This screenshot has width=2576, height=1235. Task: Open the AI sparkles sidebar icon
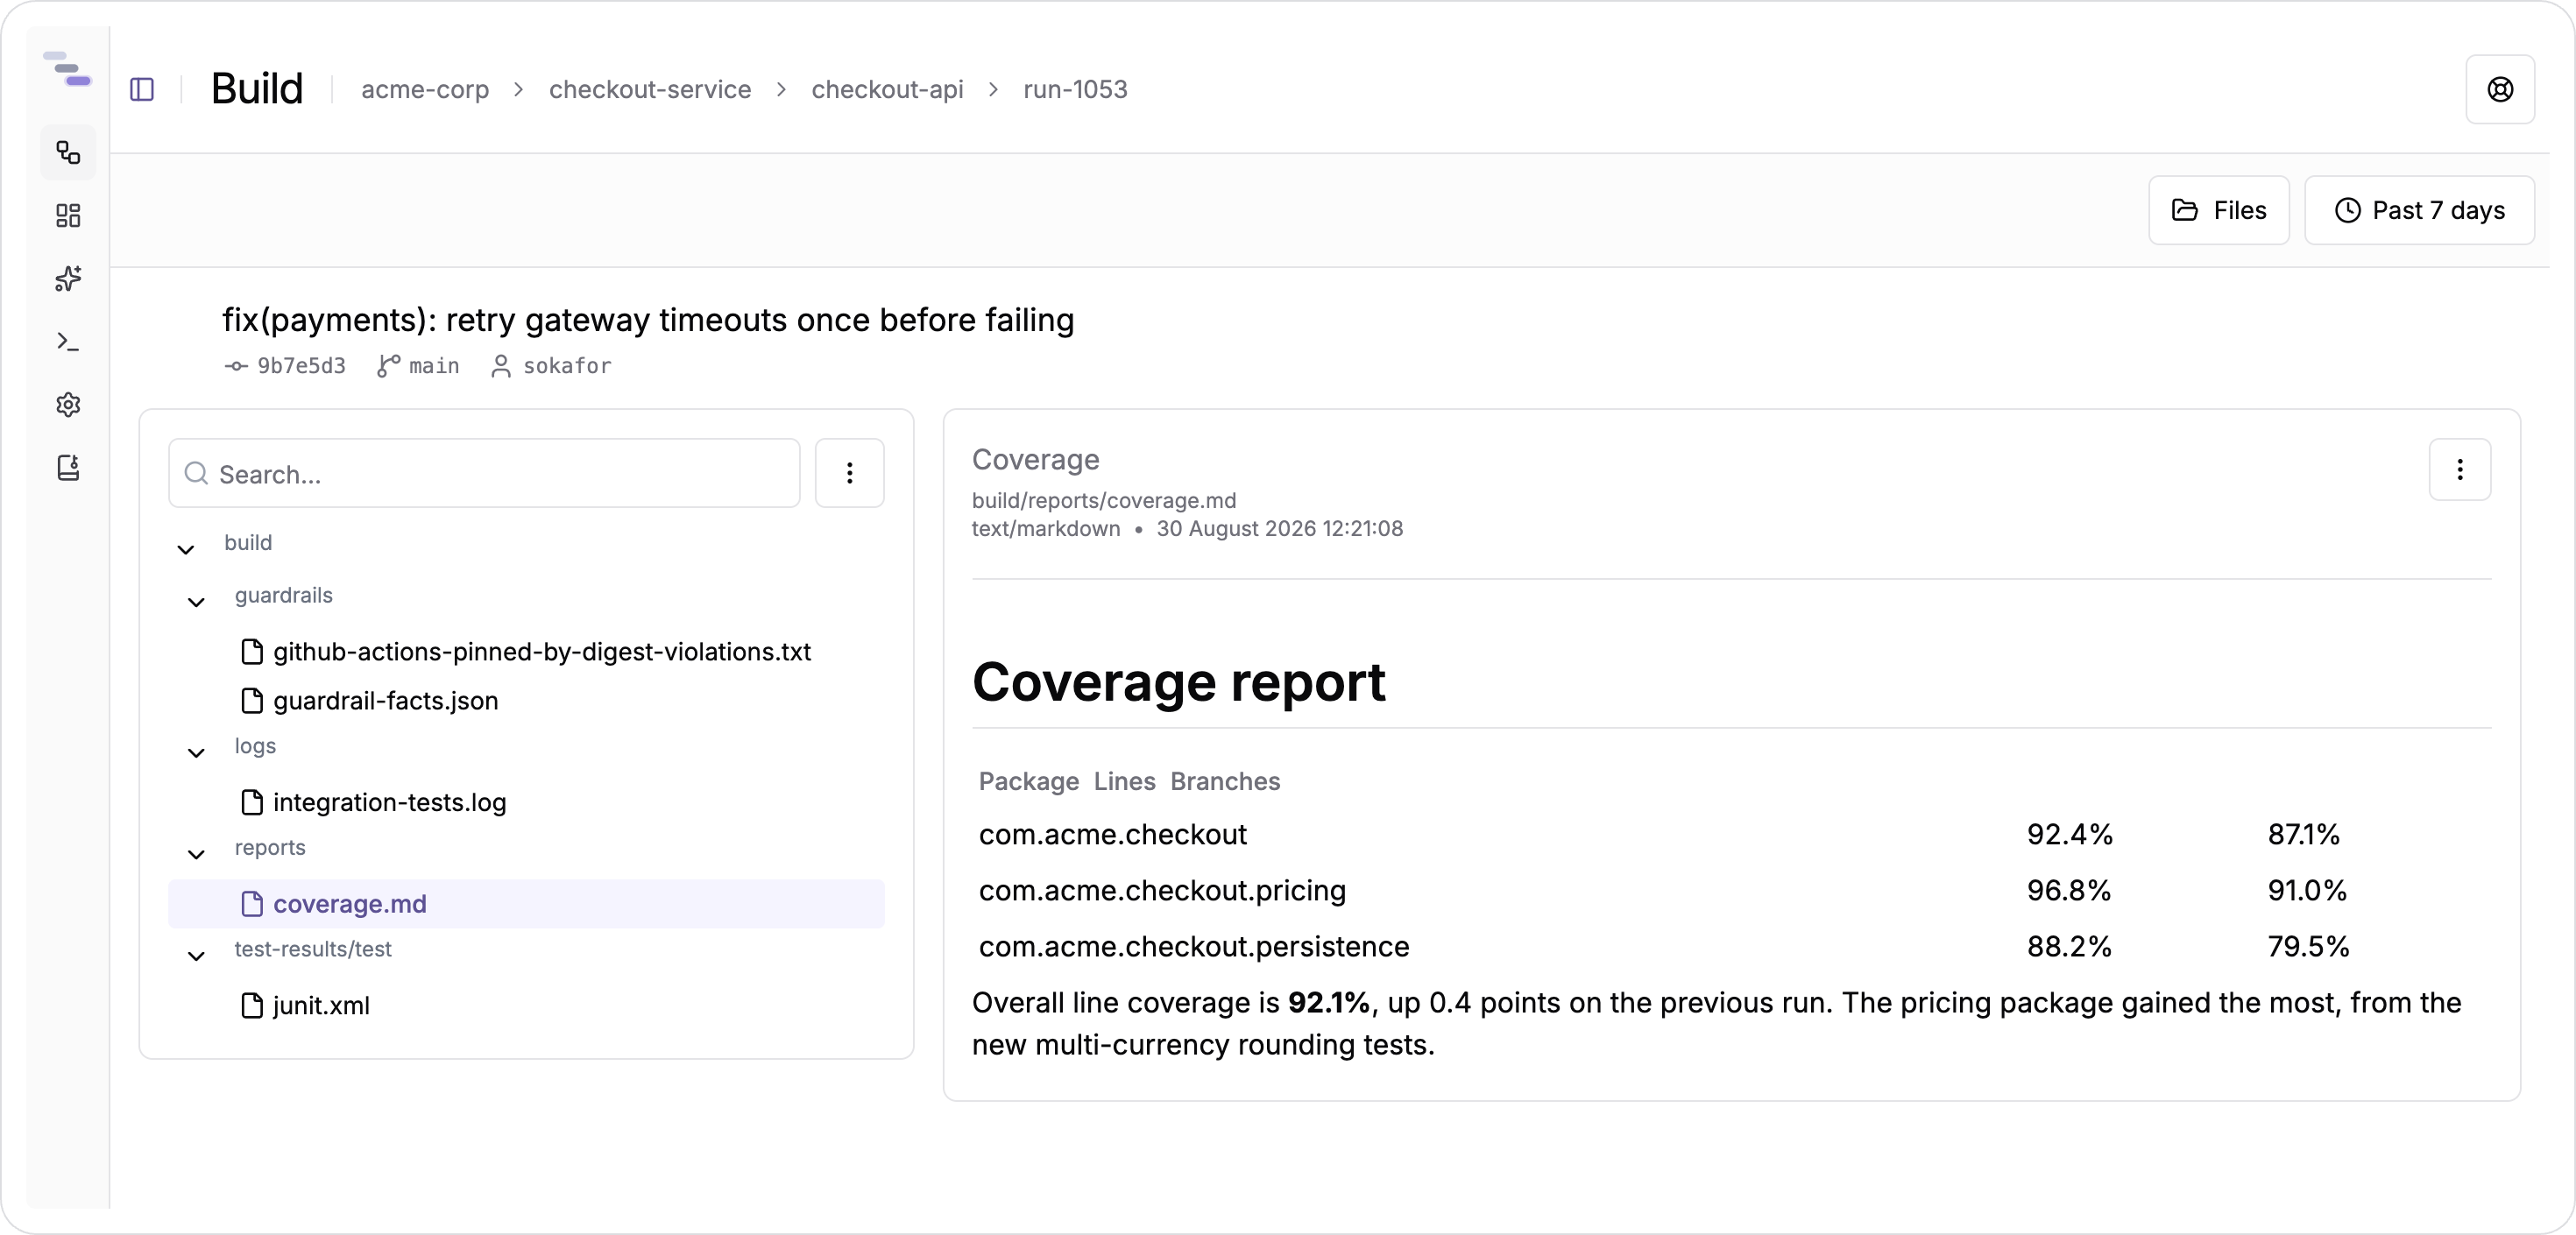[x=68, y=279]
